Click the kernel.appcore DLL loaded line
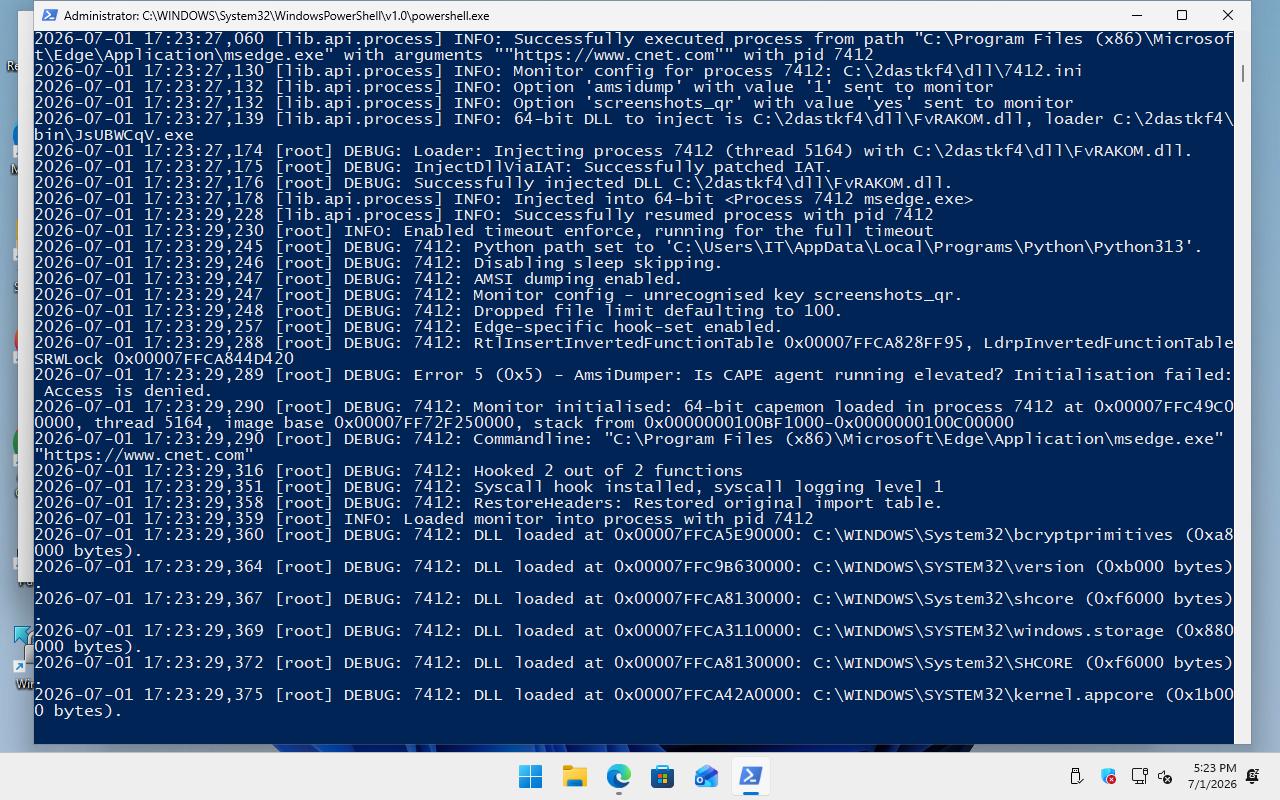 pos(633,703)
